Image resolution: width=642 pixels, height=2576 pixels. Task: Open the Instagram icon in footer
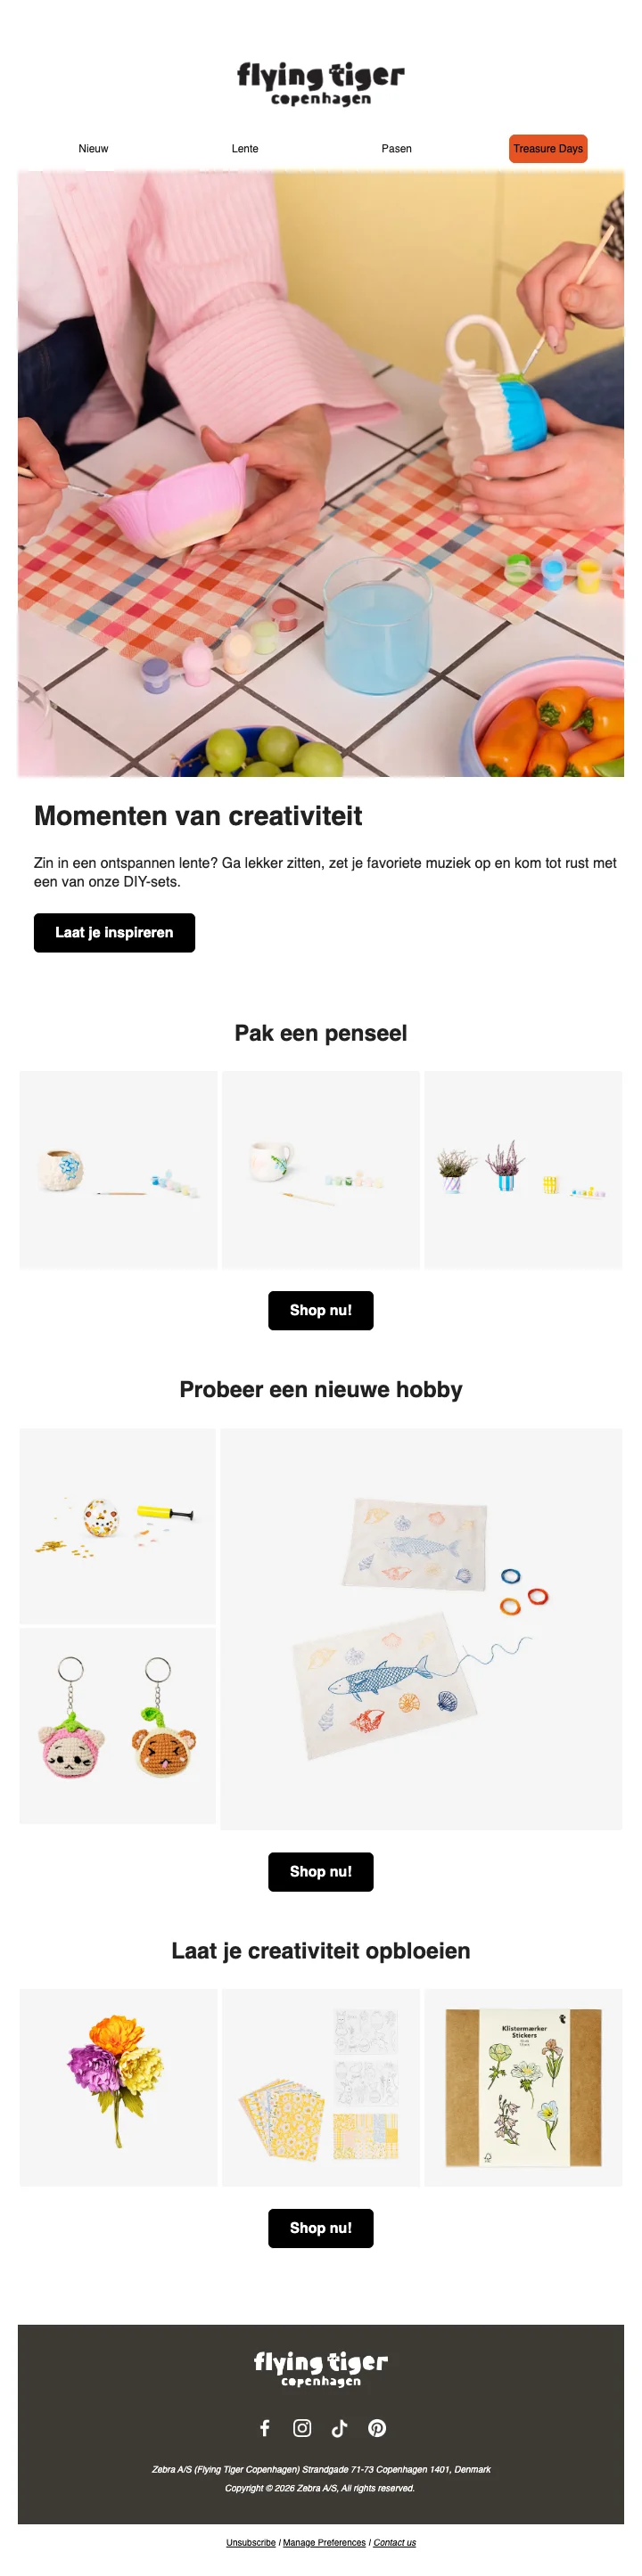(x=302, y=2427)
